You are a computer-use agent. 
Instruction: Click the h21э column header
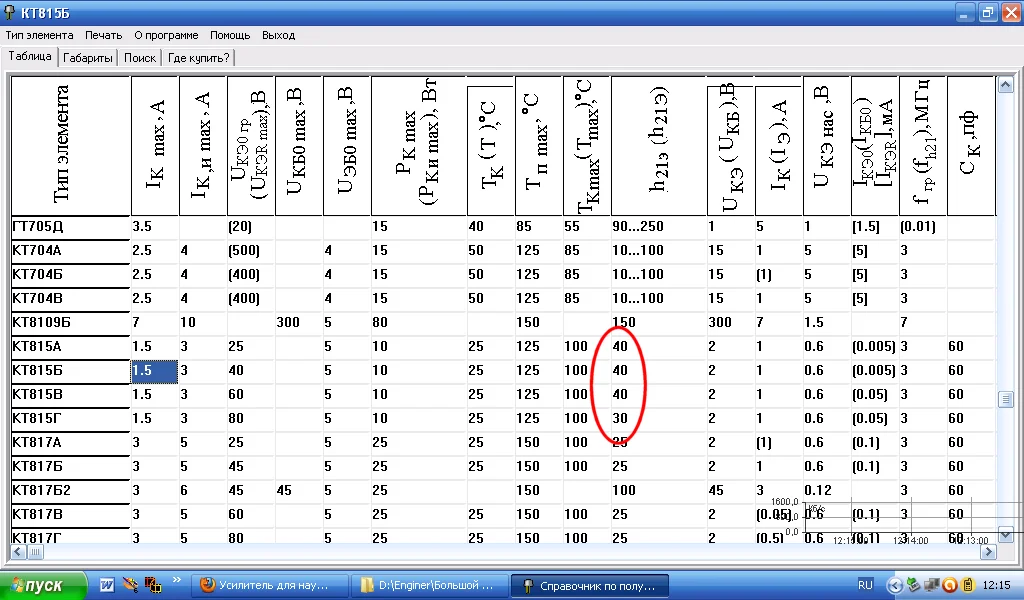[658, 146]
